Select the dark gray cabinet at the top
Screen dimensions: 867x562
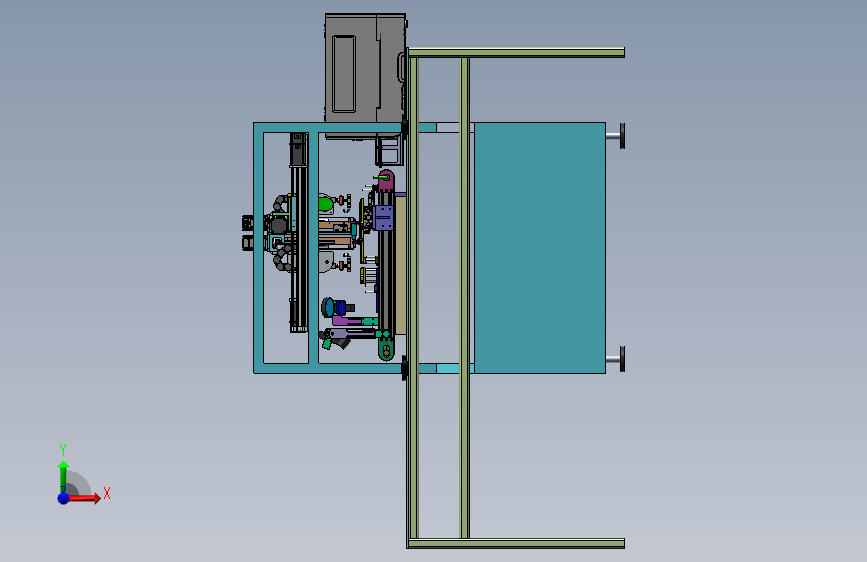[365, 69]
